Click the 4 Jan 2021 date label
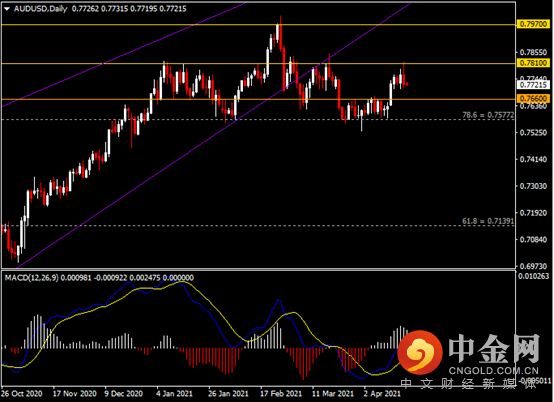 (x=175, y=394)
